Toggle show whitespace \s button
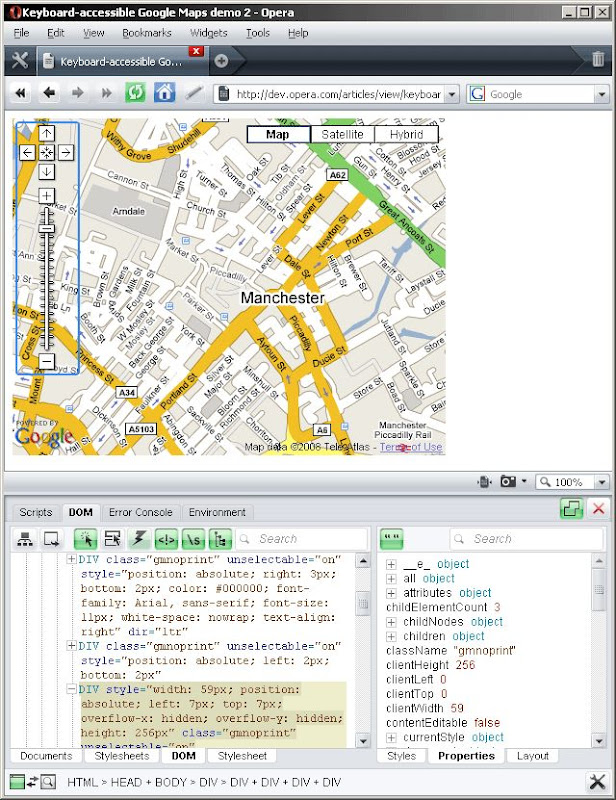Viewport: 616px width, 800px height. [193, 539]
